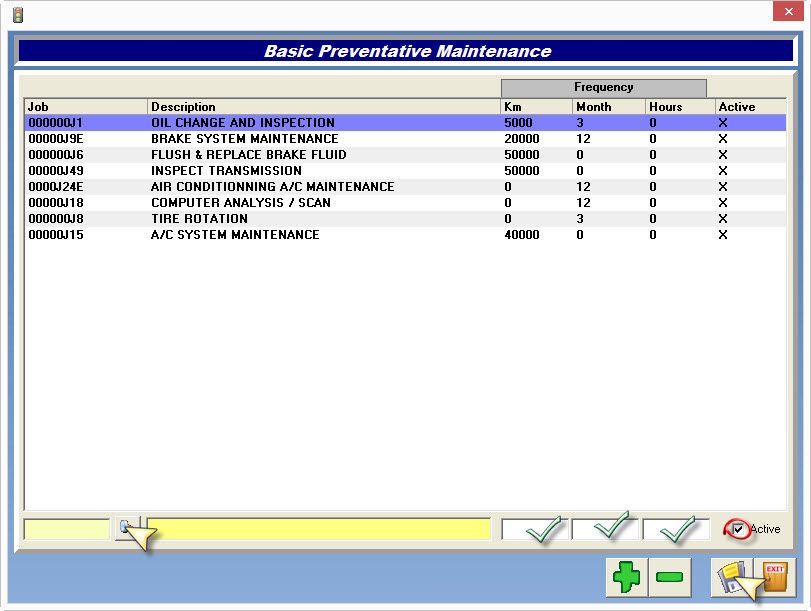Image resolution: width=811 pixels, height=611 pixels.
Task: Click the Description column header
Action: 324,107
